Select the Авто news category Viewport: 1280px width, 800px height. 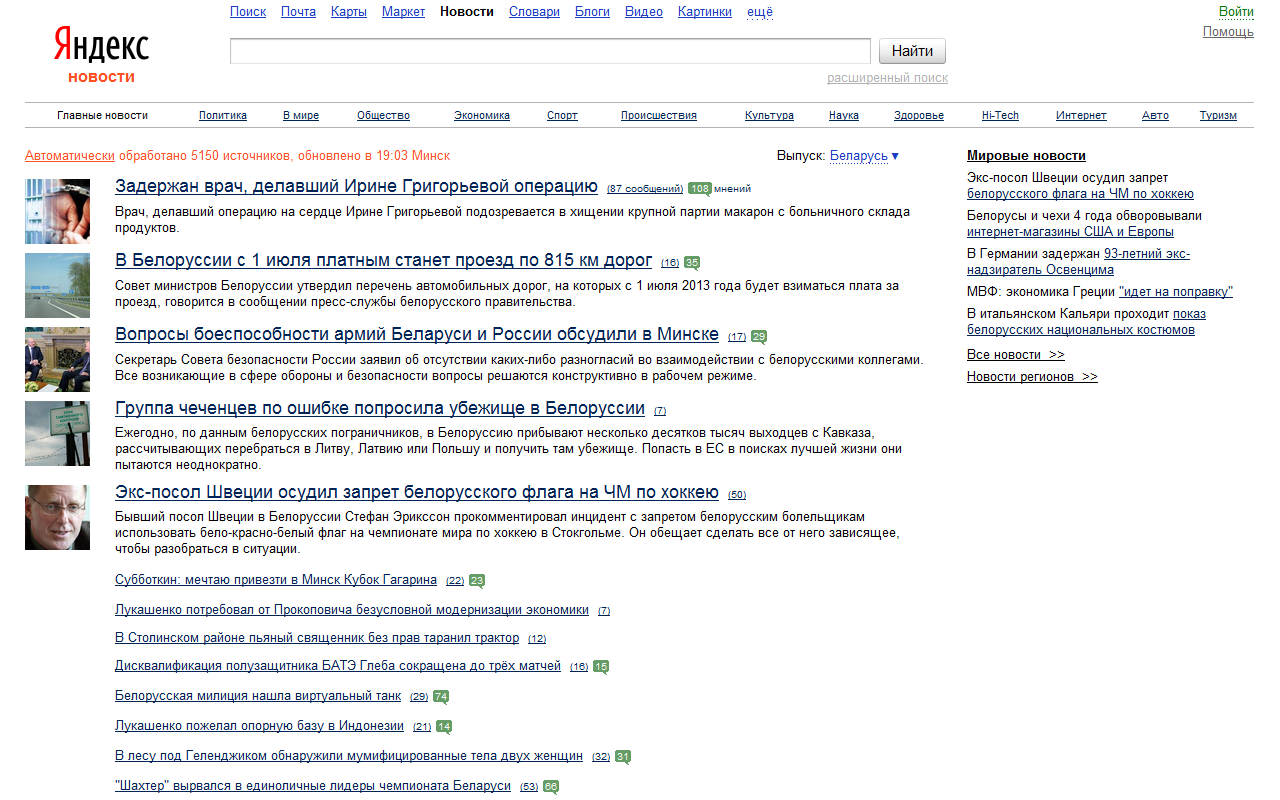pyautogui.click(x=1155, y=115)
